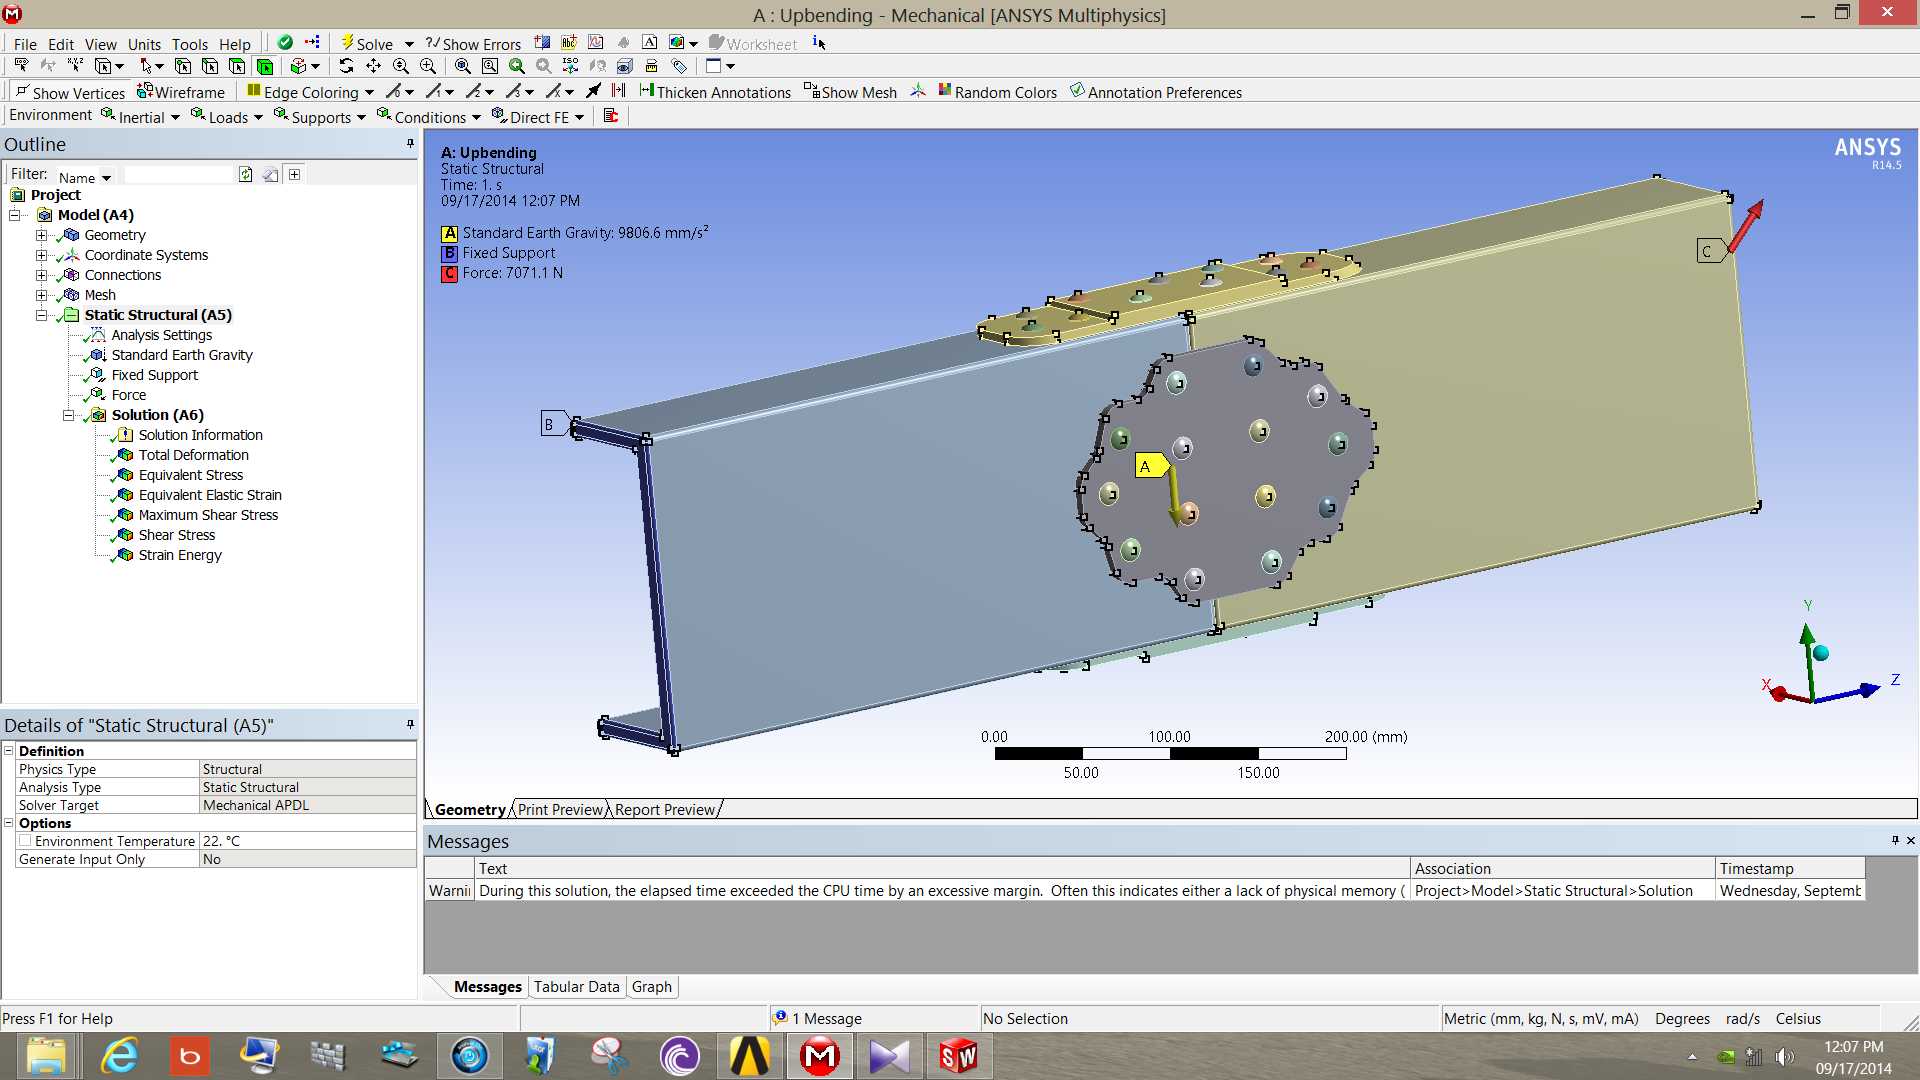Click the Tags icon in toolbar
This screenshot has width=1920, height=1080.
[679, 66]
